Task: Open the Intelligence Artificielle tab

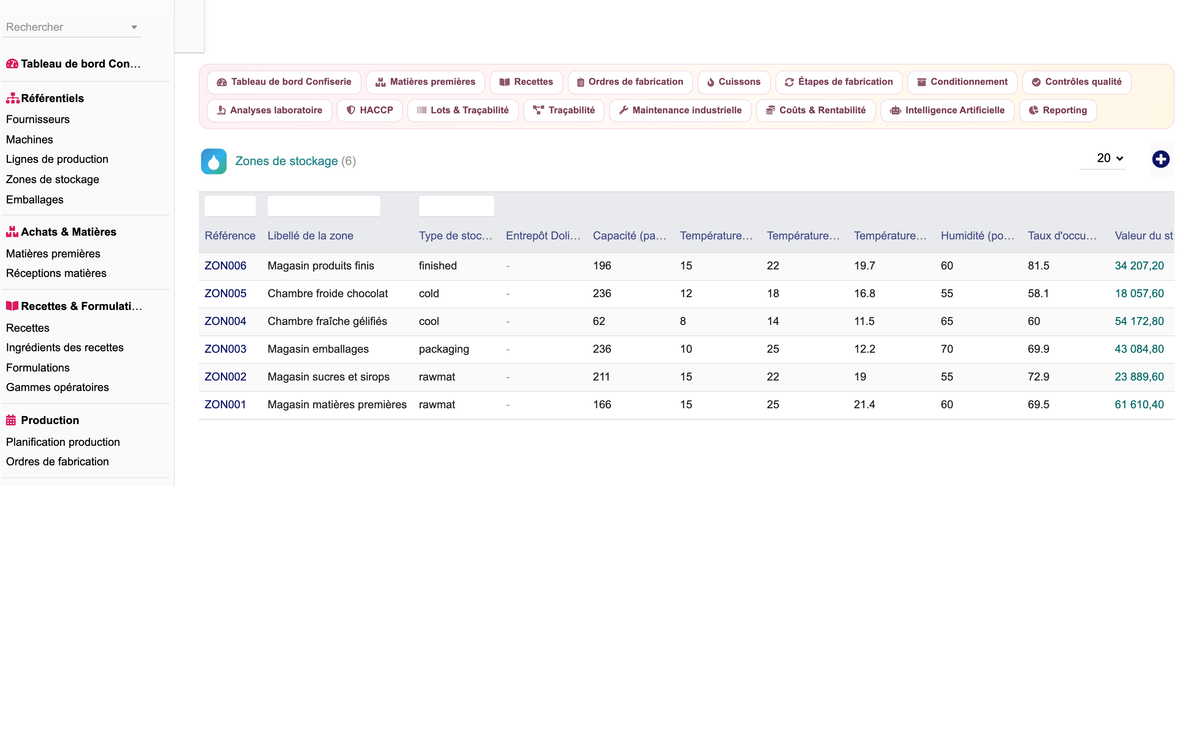Action: 947,110
